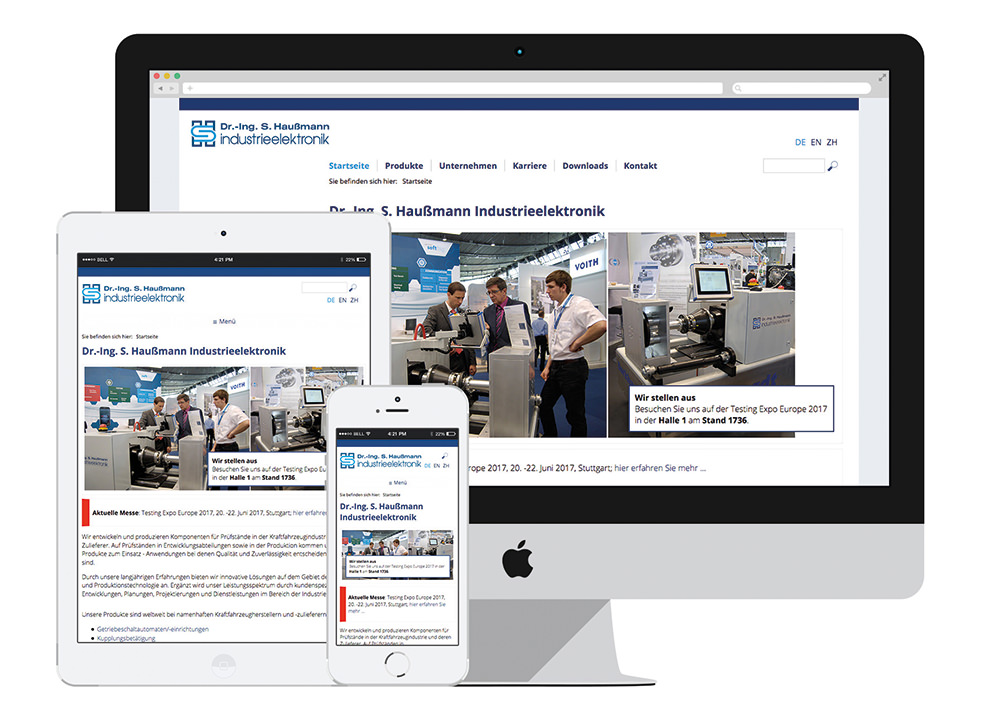1004x714 pixels.
Task: Click the browser fullscreen arrows icon
Action: coord(882,77)
